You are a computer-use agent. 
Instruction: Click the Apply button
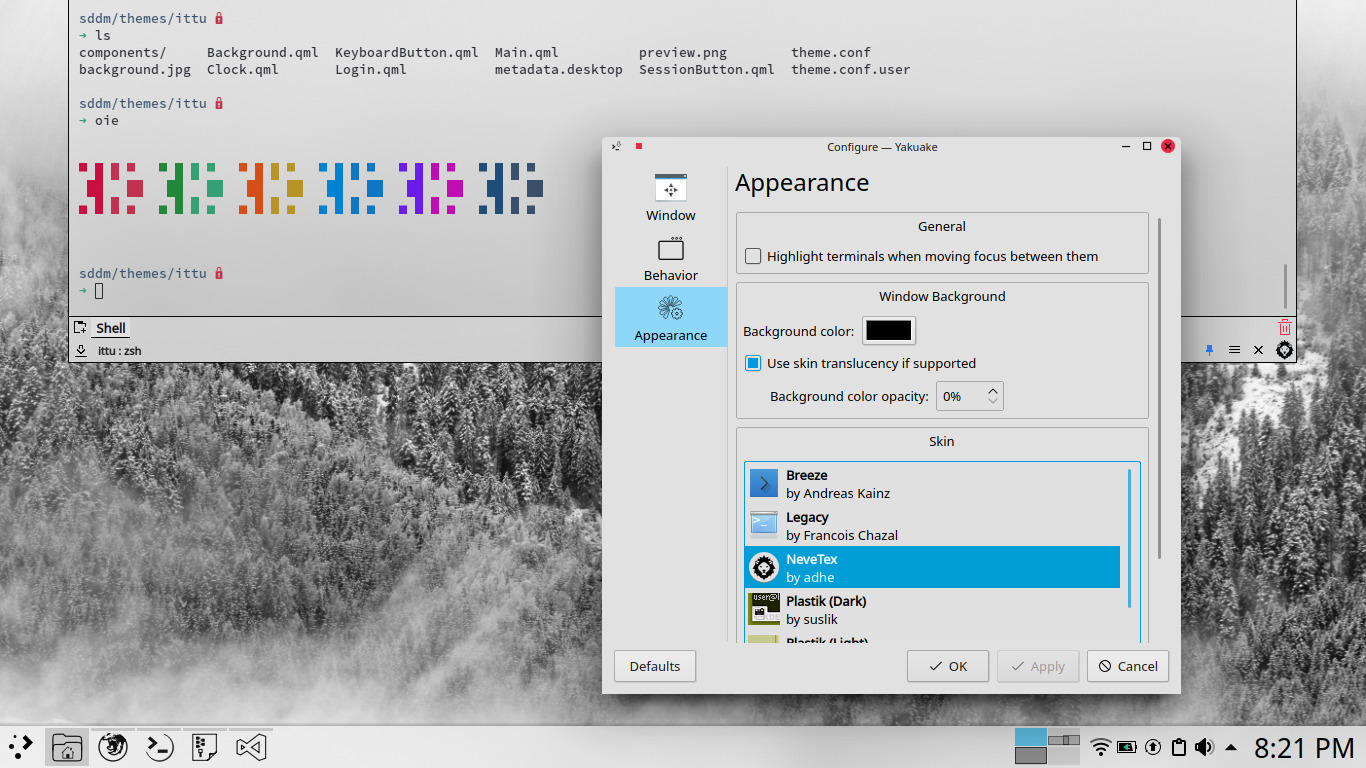pyautogui.click(x=1038, y=666)
